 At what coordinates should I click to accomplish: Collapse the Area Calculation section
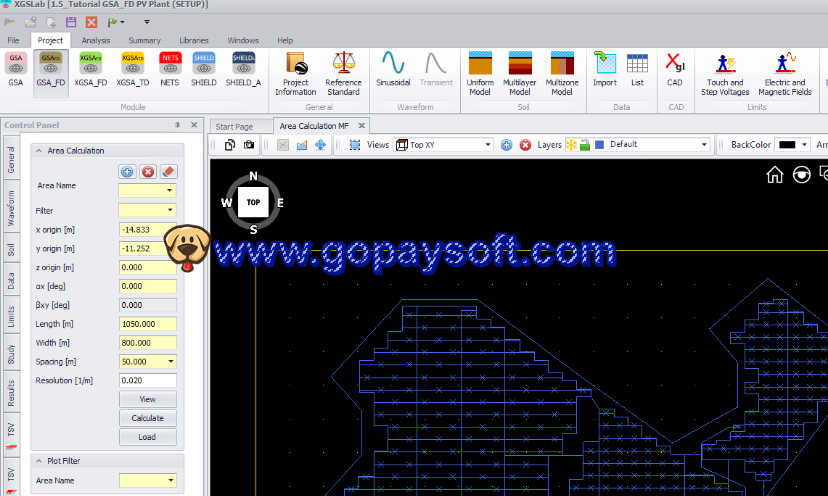39,151
